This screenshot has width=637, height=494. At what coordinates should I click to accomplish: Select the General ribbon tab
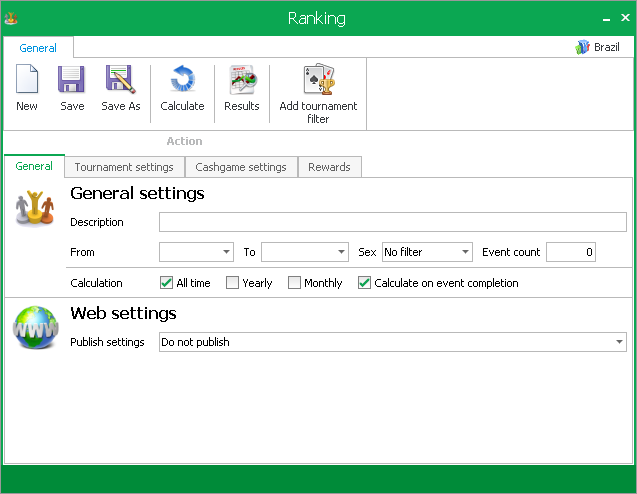38,48
